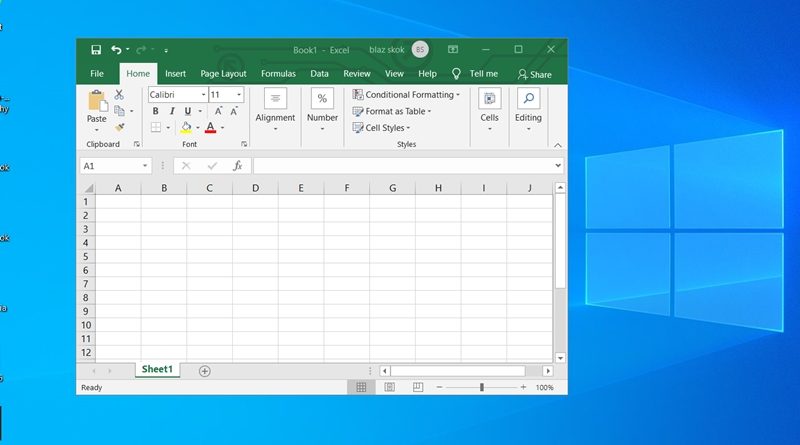The height and width of the screenshot is (445, 800).
Task: Open Clipboard pane dialog launcher
Action: (137, 144)
